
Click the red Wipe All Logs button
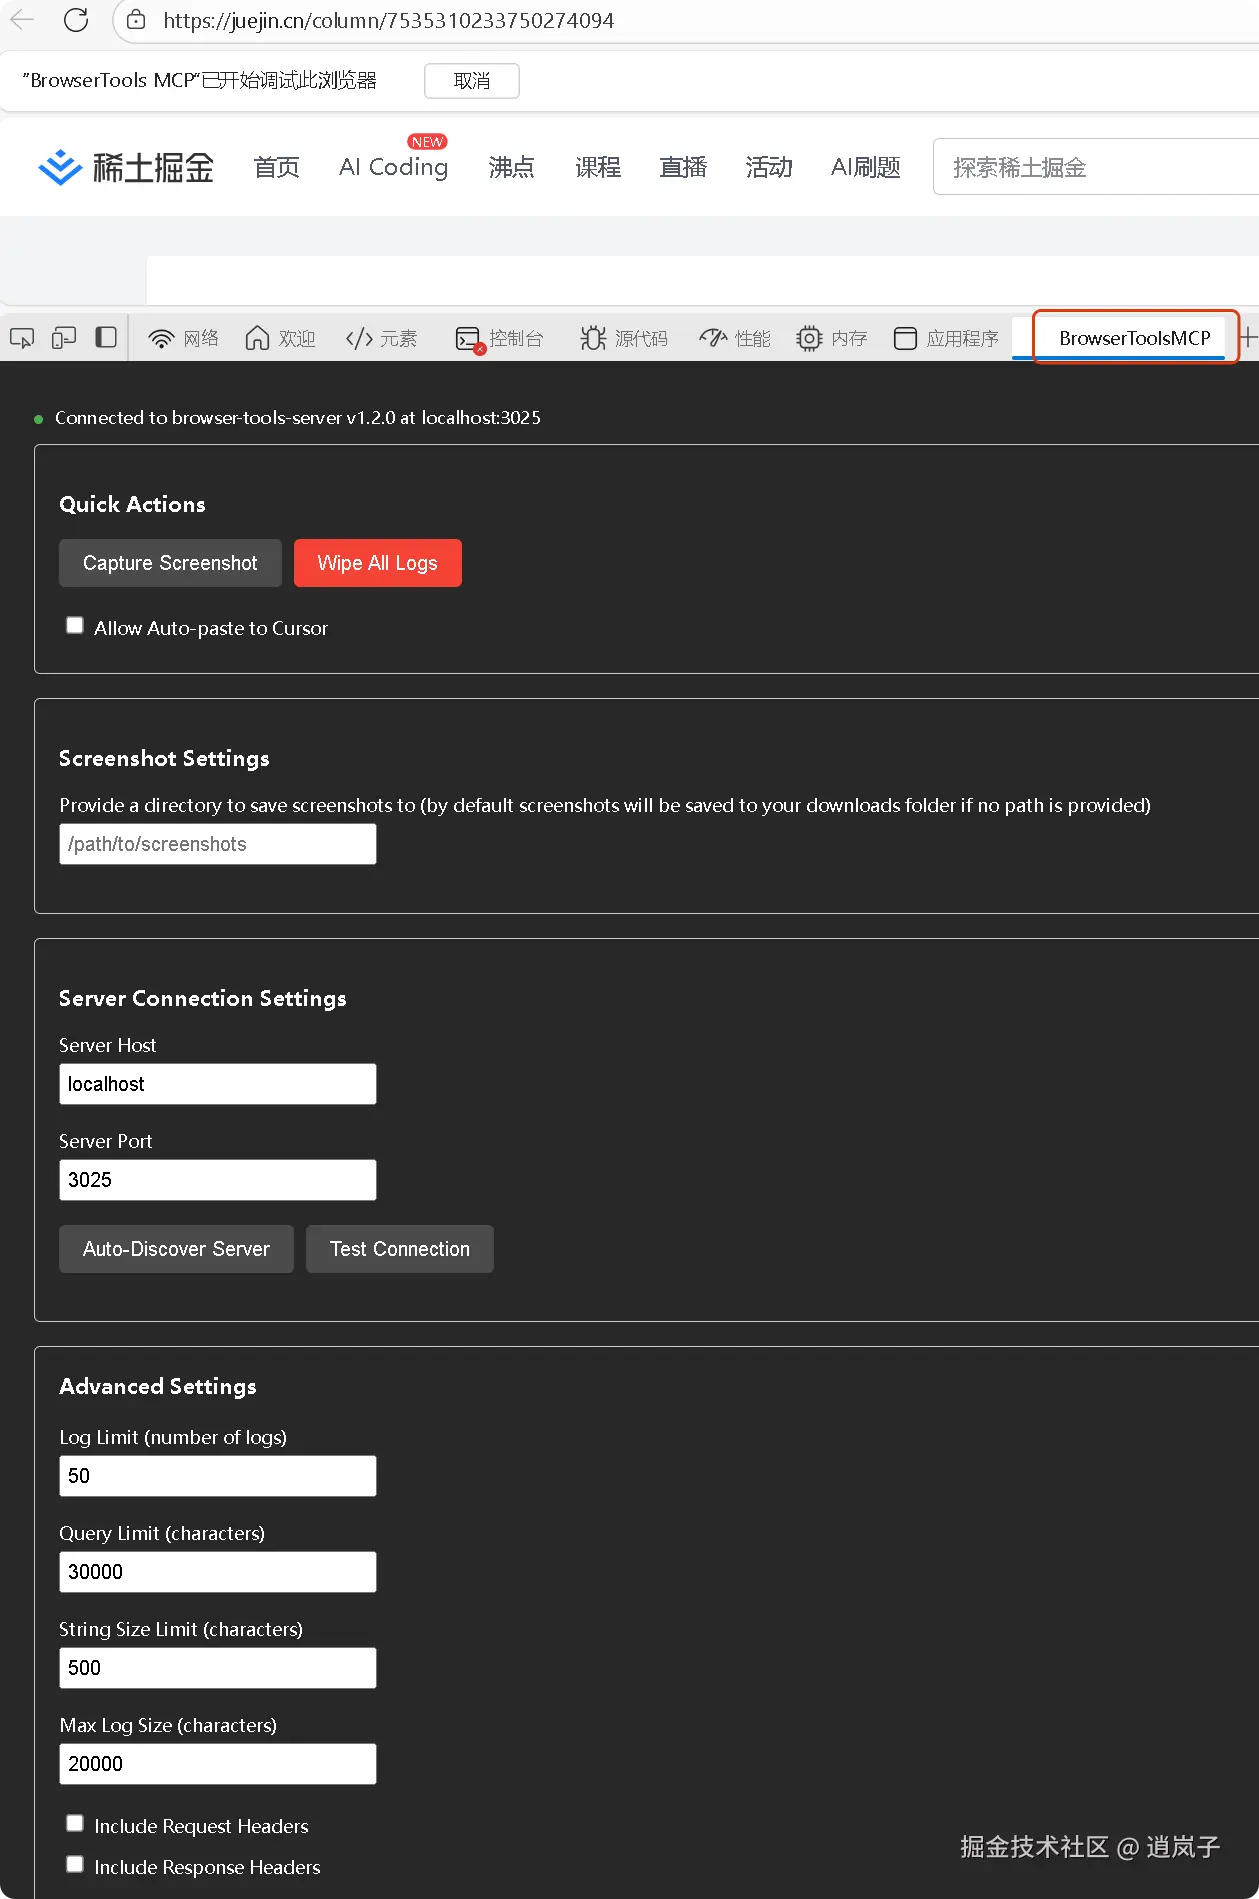[x=378, y=563]
